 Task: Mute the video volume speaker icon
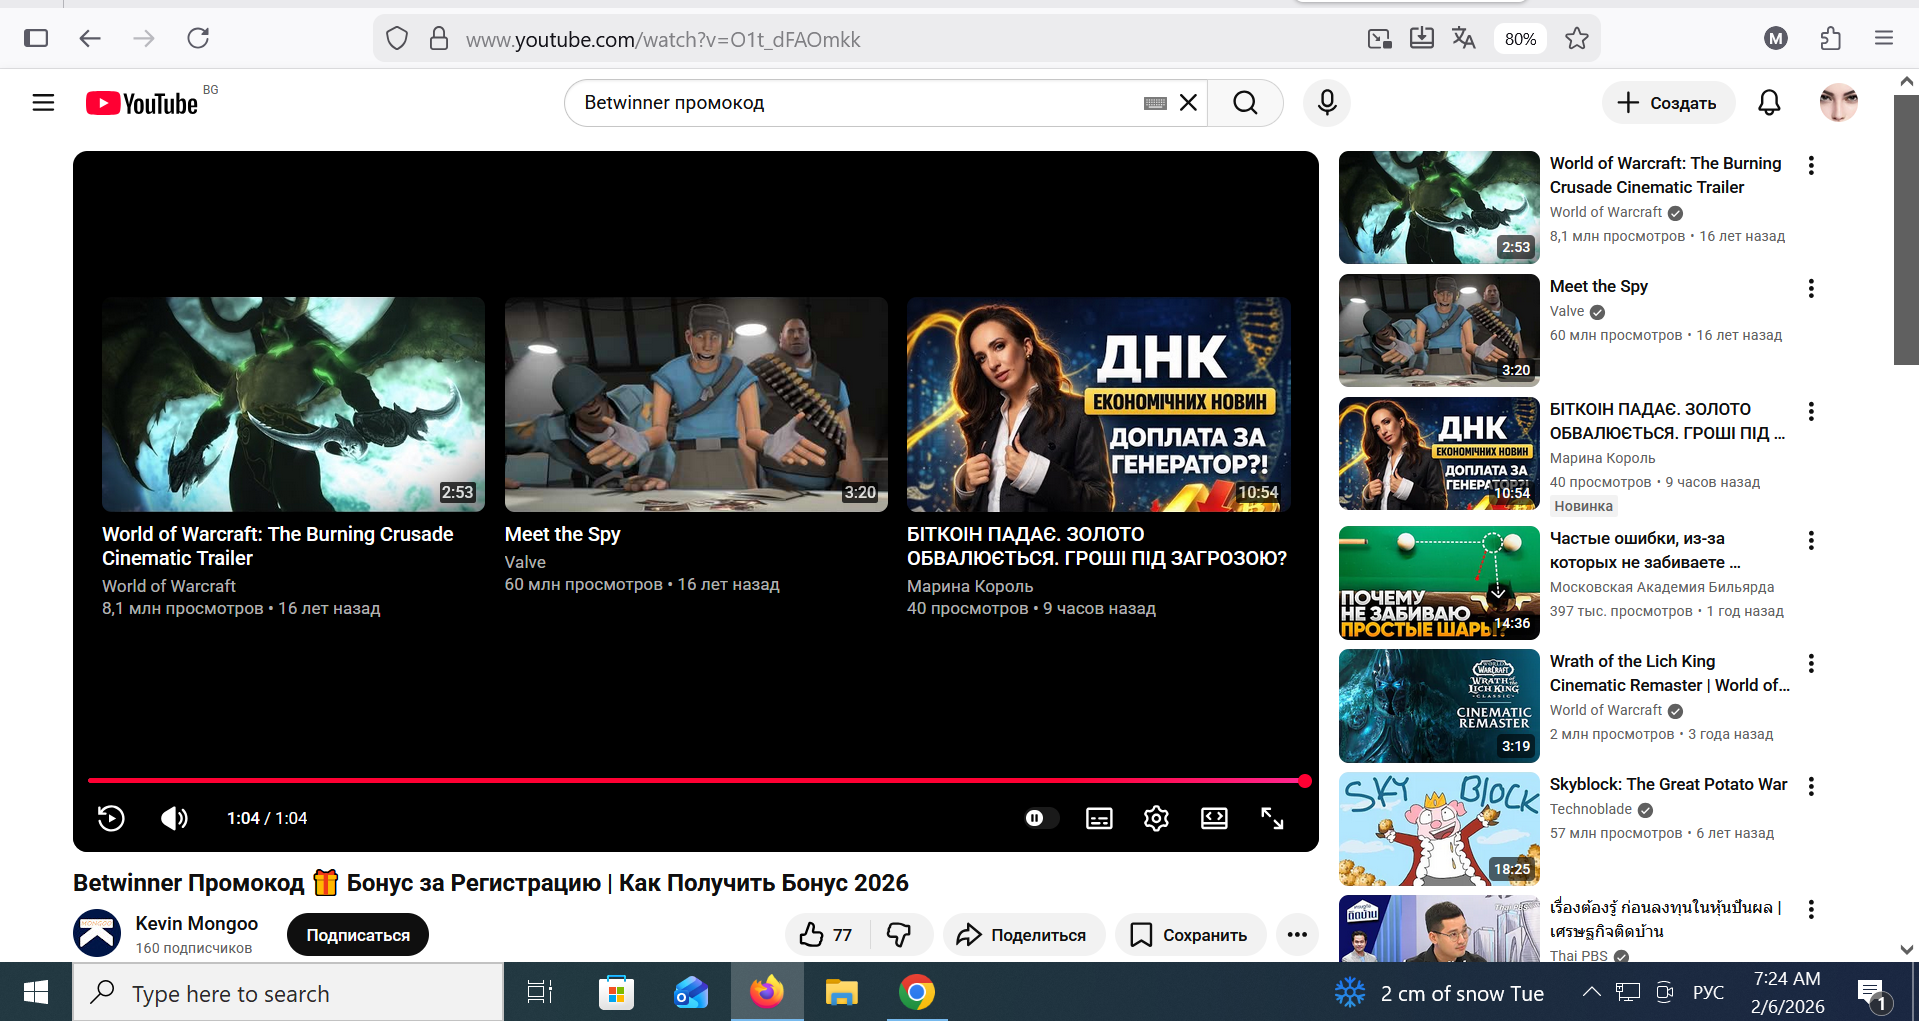point(174,818)
